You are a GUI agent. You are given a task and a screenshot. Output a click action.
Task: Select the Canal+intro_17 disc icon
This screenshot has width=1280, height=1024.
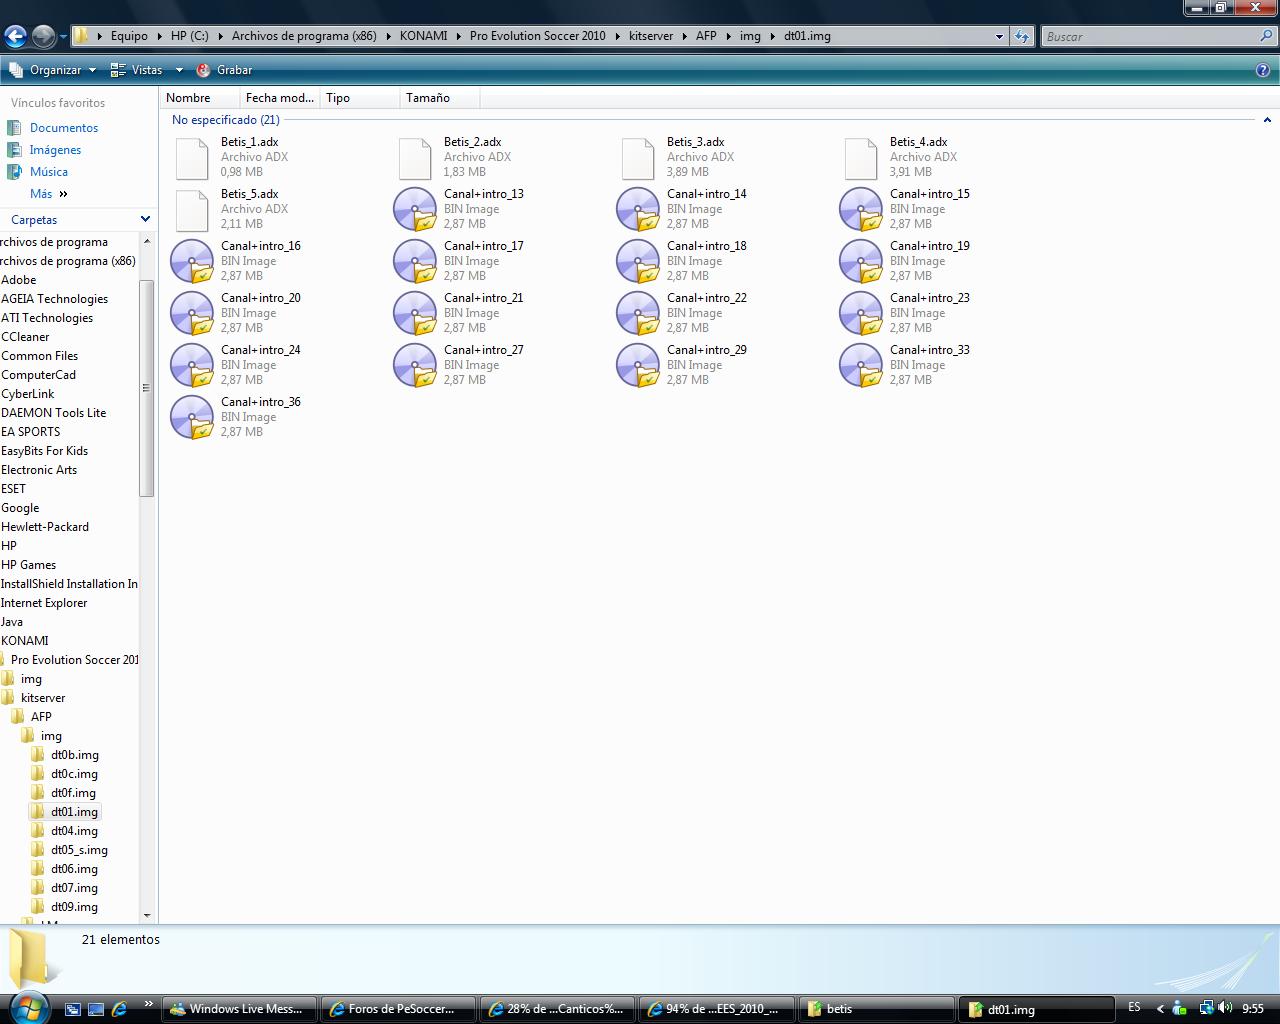click(414, 261)
